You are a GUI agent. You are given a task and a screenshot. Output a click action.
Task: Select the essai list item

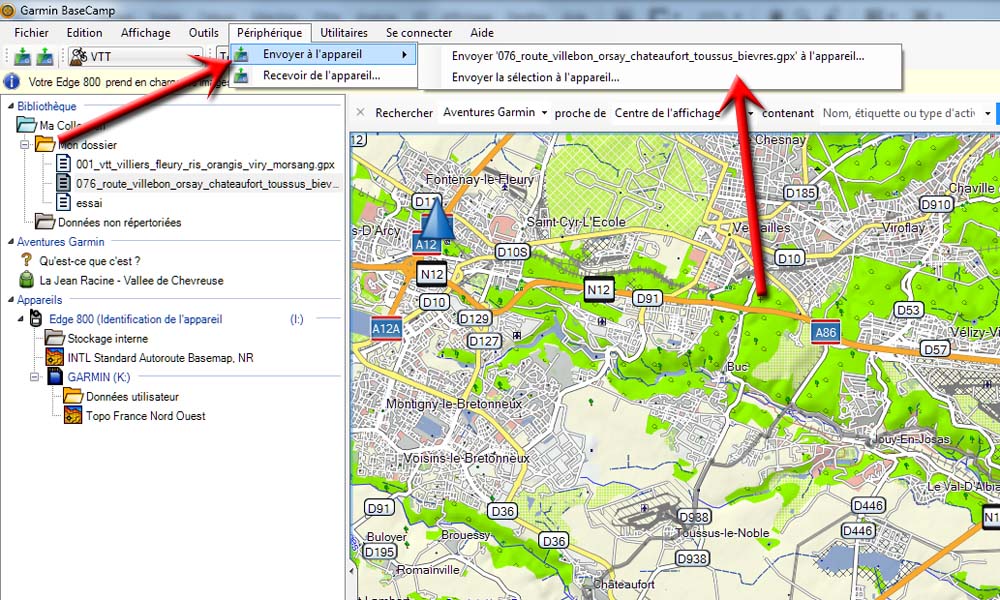[89, 203]
